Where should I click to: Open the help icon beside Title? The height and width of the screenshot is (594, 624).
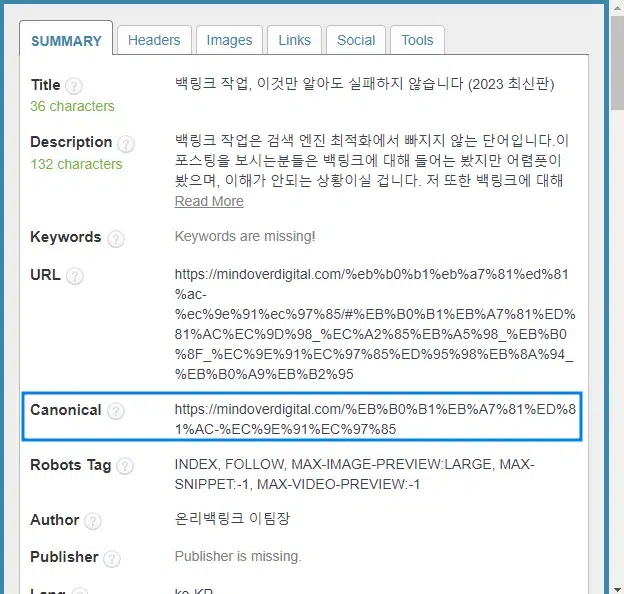tap(74, 86)
